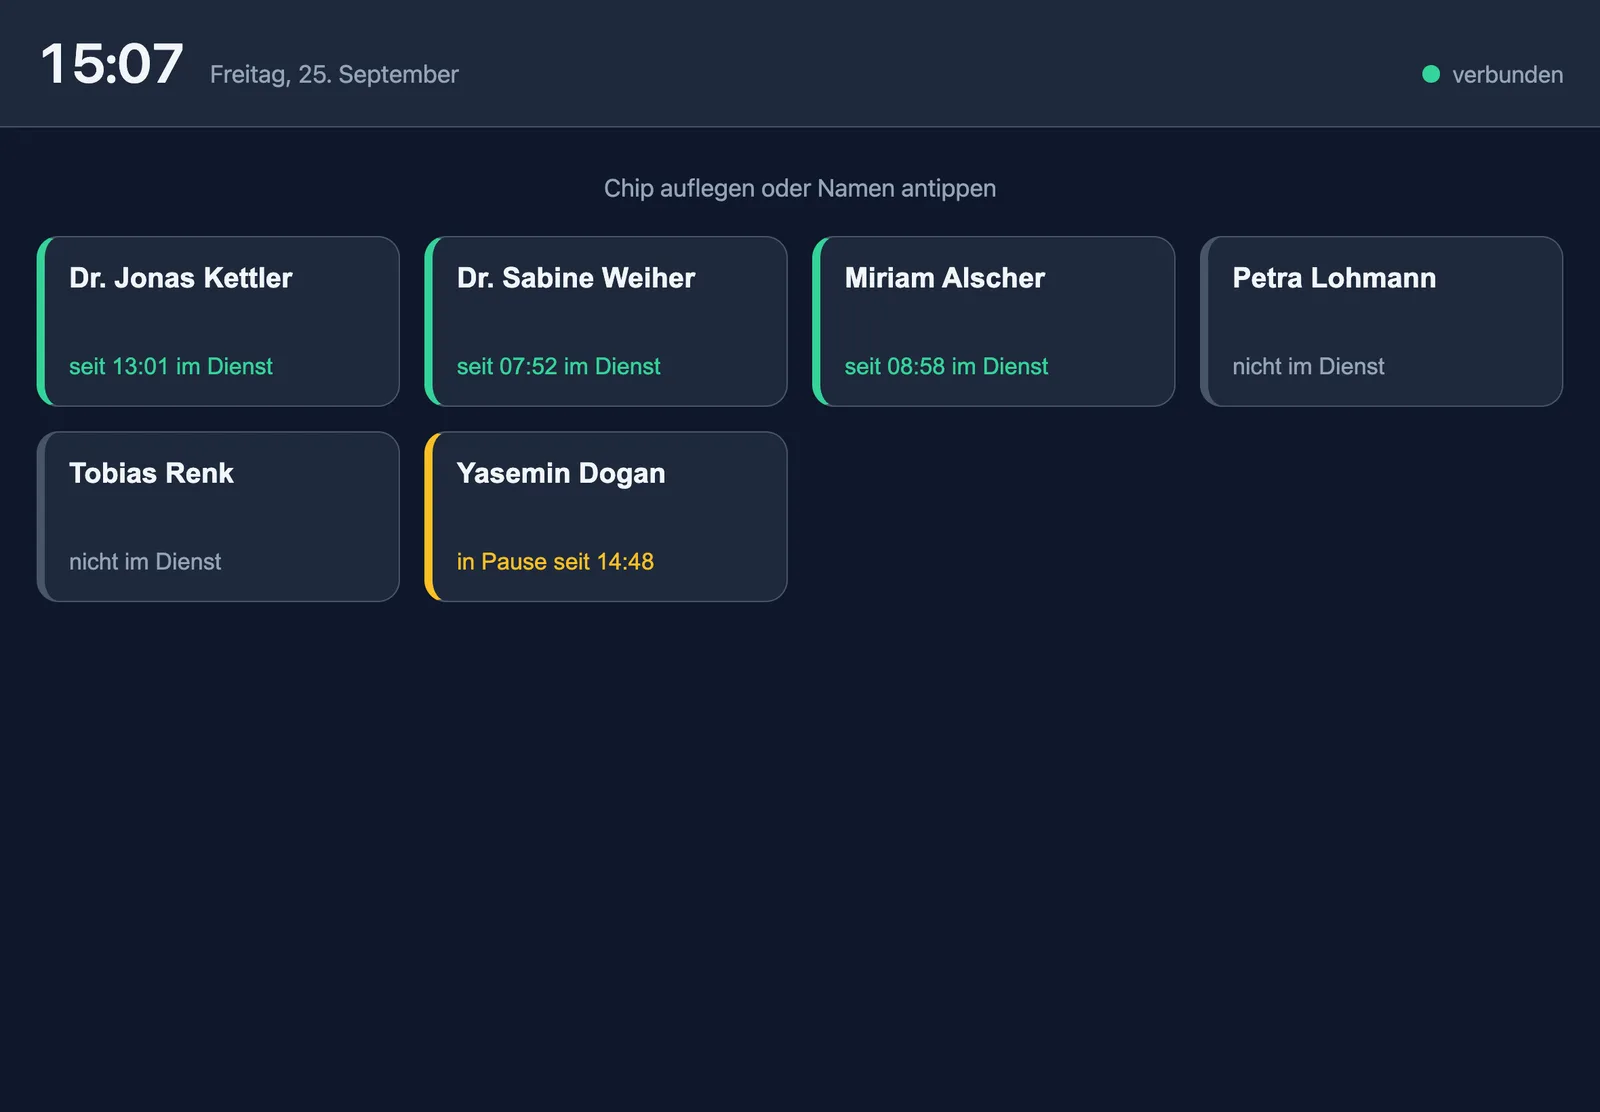Viewport: 1600px width, 1112px height.
Task: Click 'nicht im Dienst' under Tobias Renk
Action: [145, 562]
